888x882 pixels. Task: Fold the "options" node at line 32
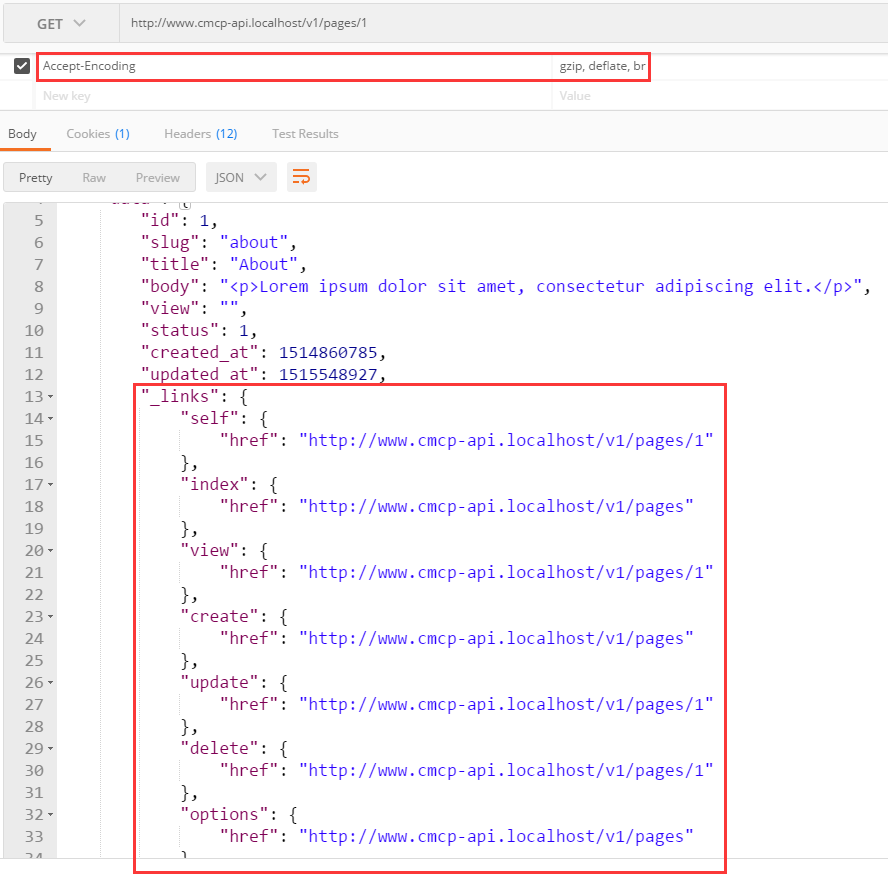click(50, 815)
